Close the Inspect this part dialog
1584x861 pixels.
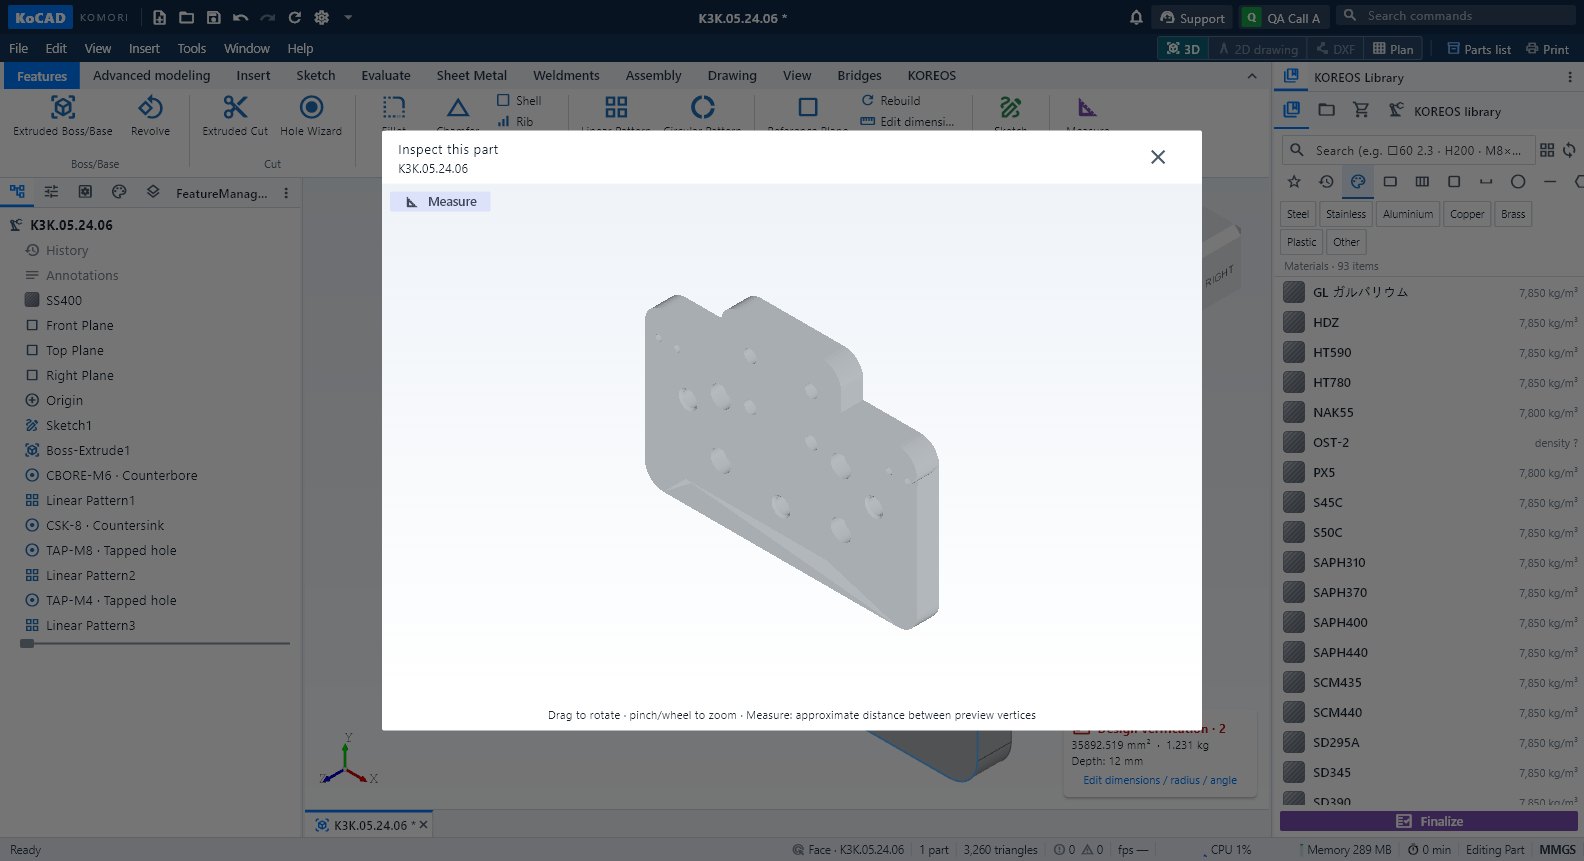click(x=1158, y=157)
